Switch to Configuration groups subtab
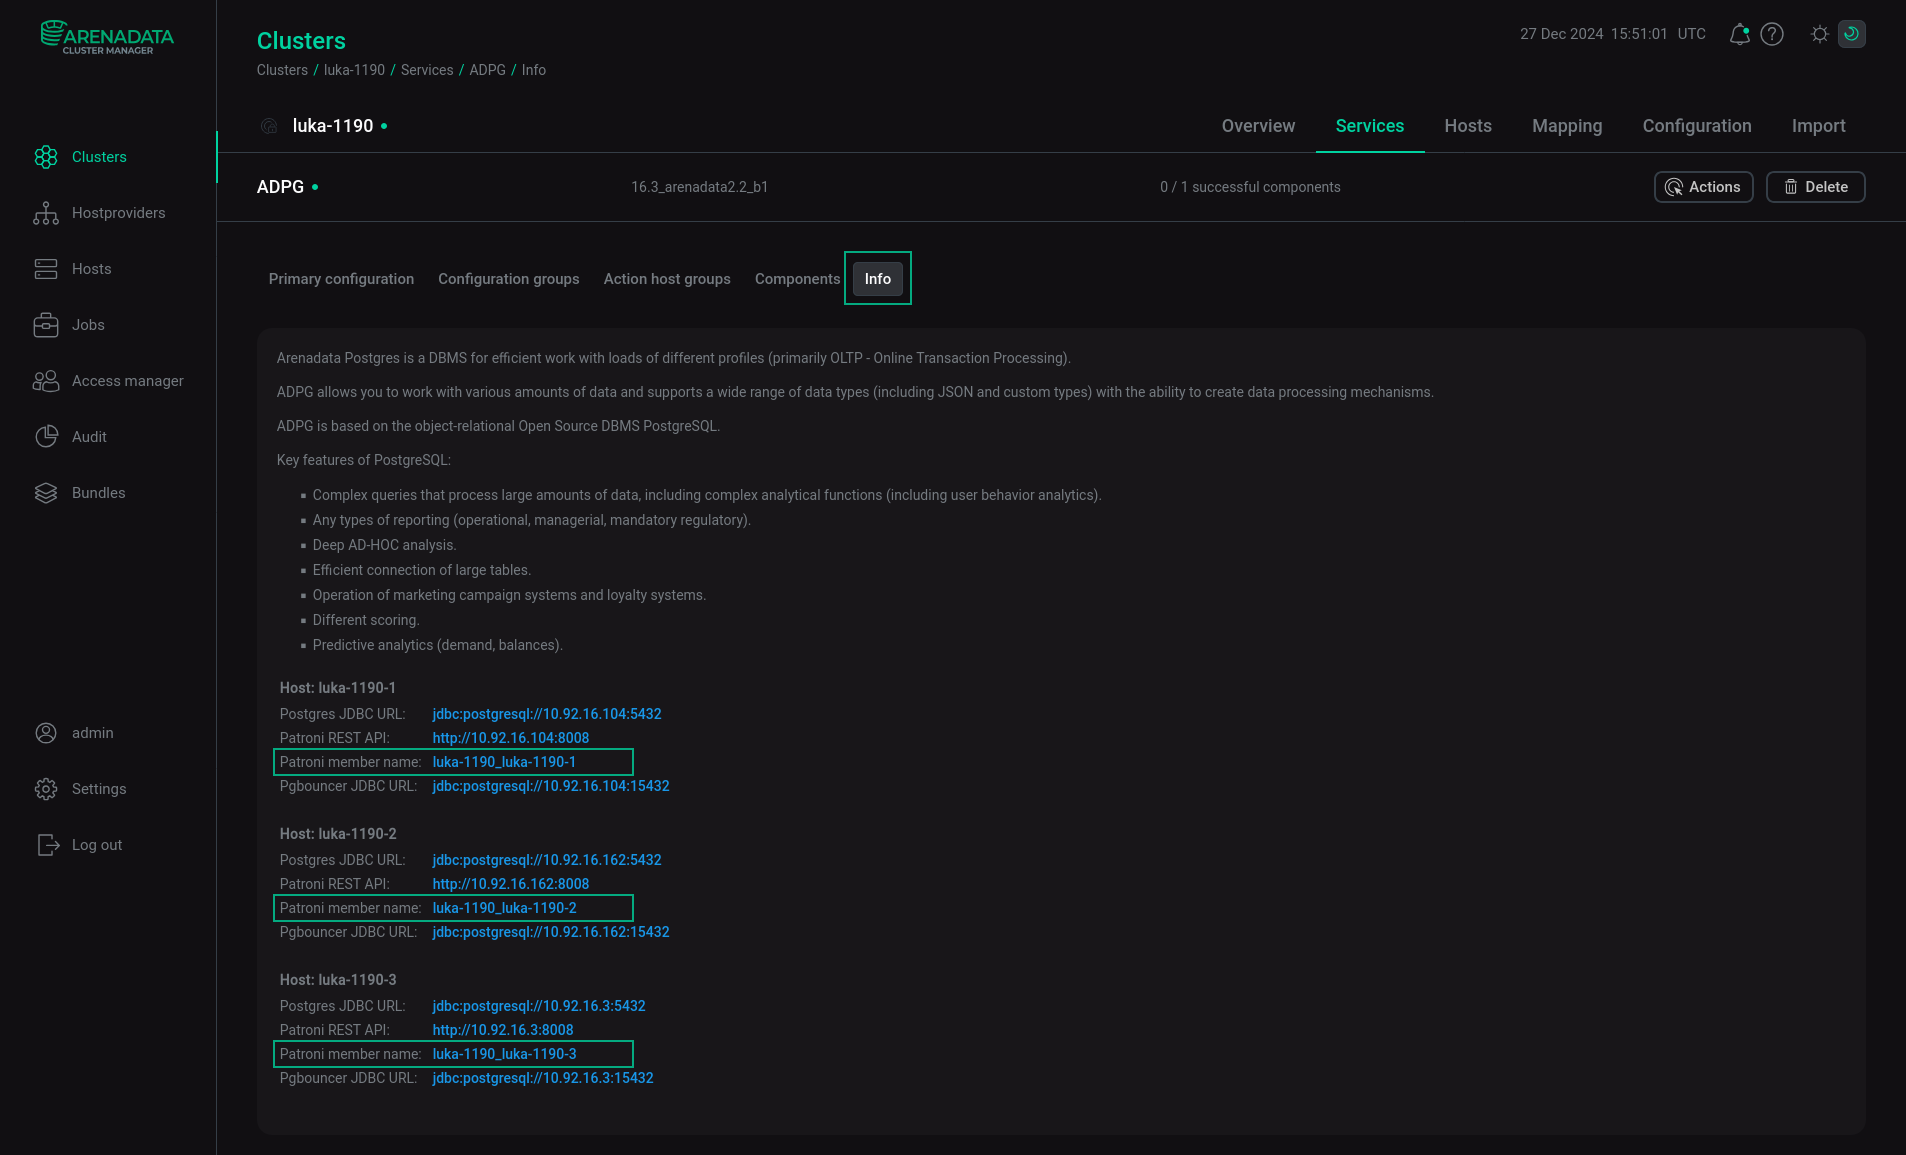The width and height of the screenshot is (1906, 1155). point(509,279)
